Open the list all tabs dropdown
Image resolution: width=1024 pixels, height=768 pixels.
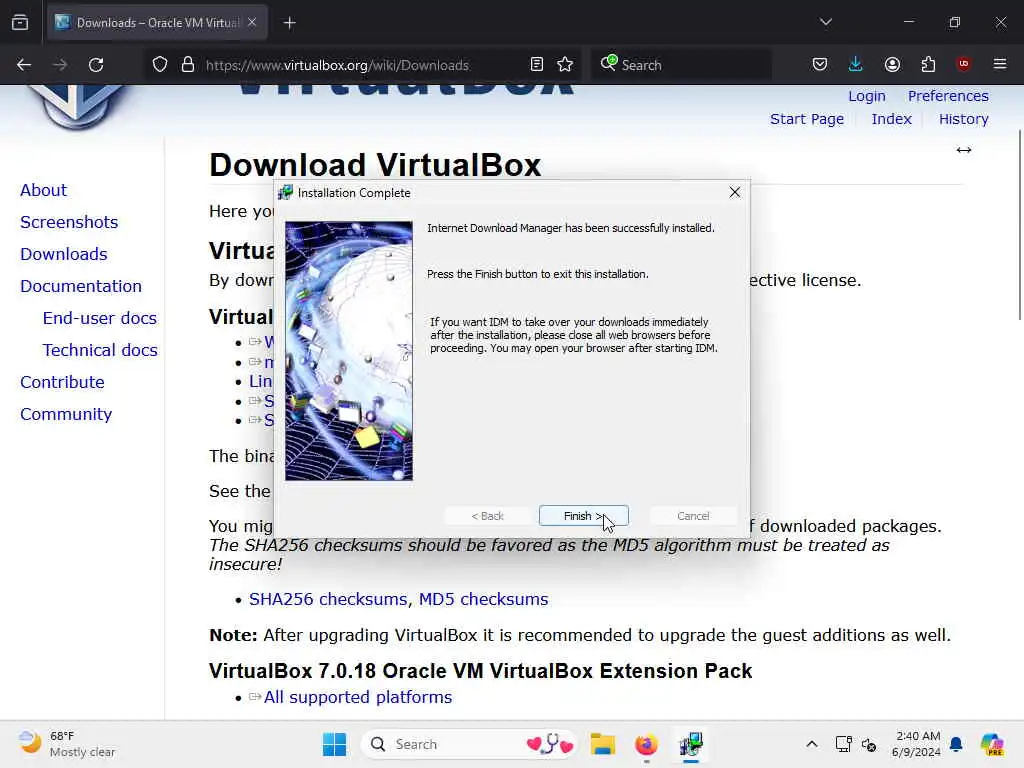(826, 22)
